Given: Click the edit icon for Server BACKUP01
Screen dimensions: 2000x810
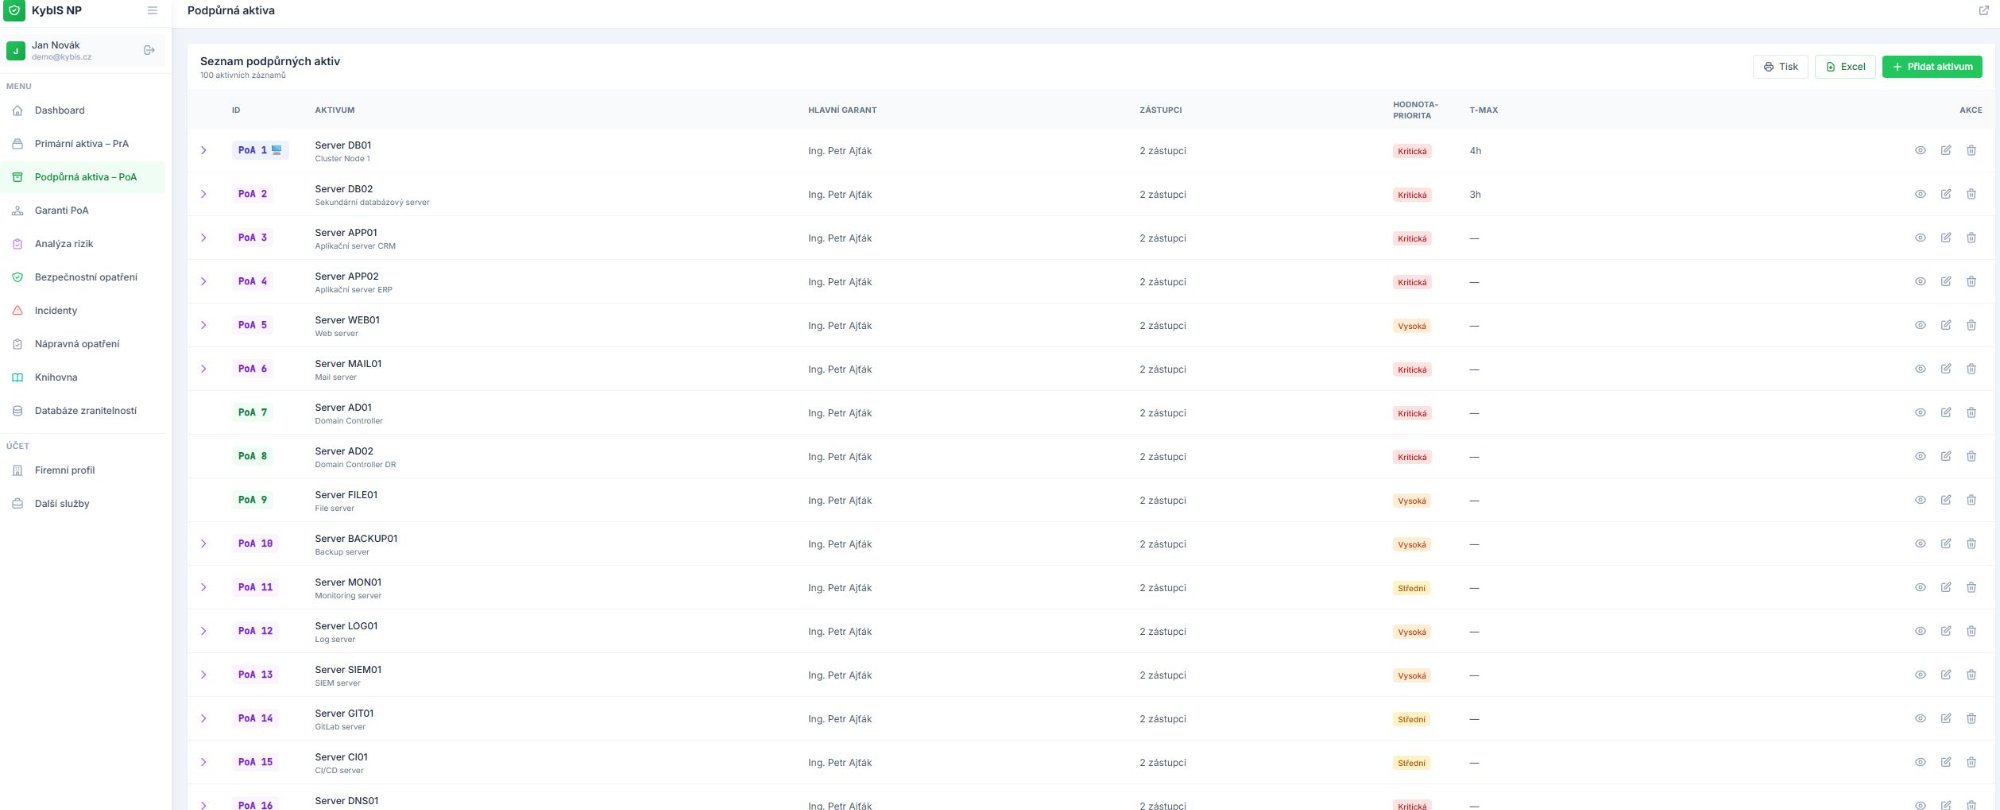Looking at the screenshot, I should coord(1945,544).
